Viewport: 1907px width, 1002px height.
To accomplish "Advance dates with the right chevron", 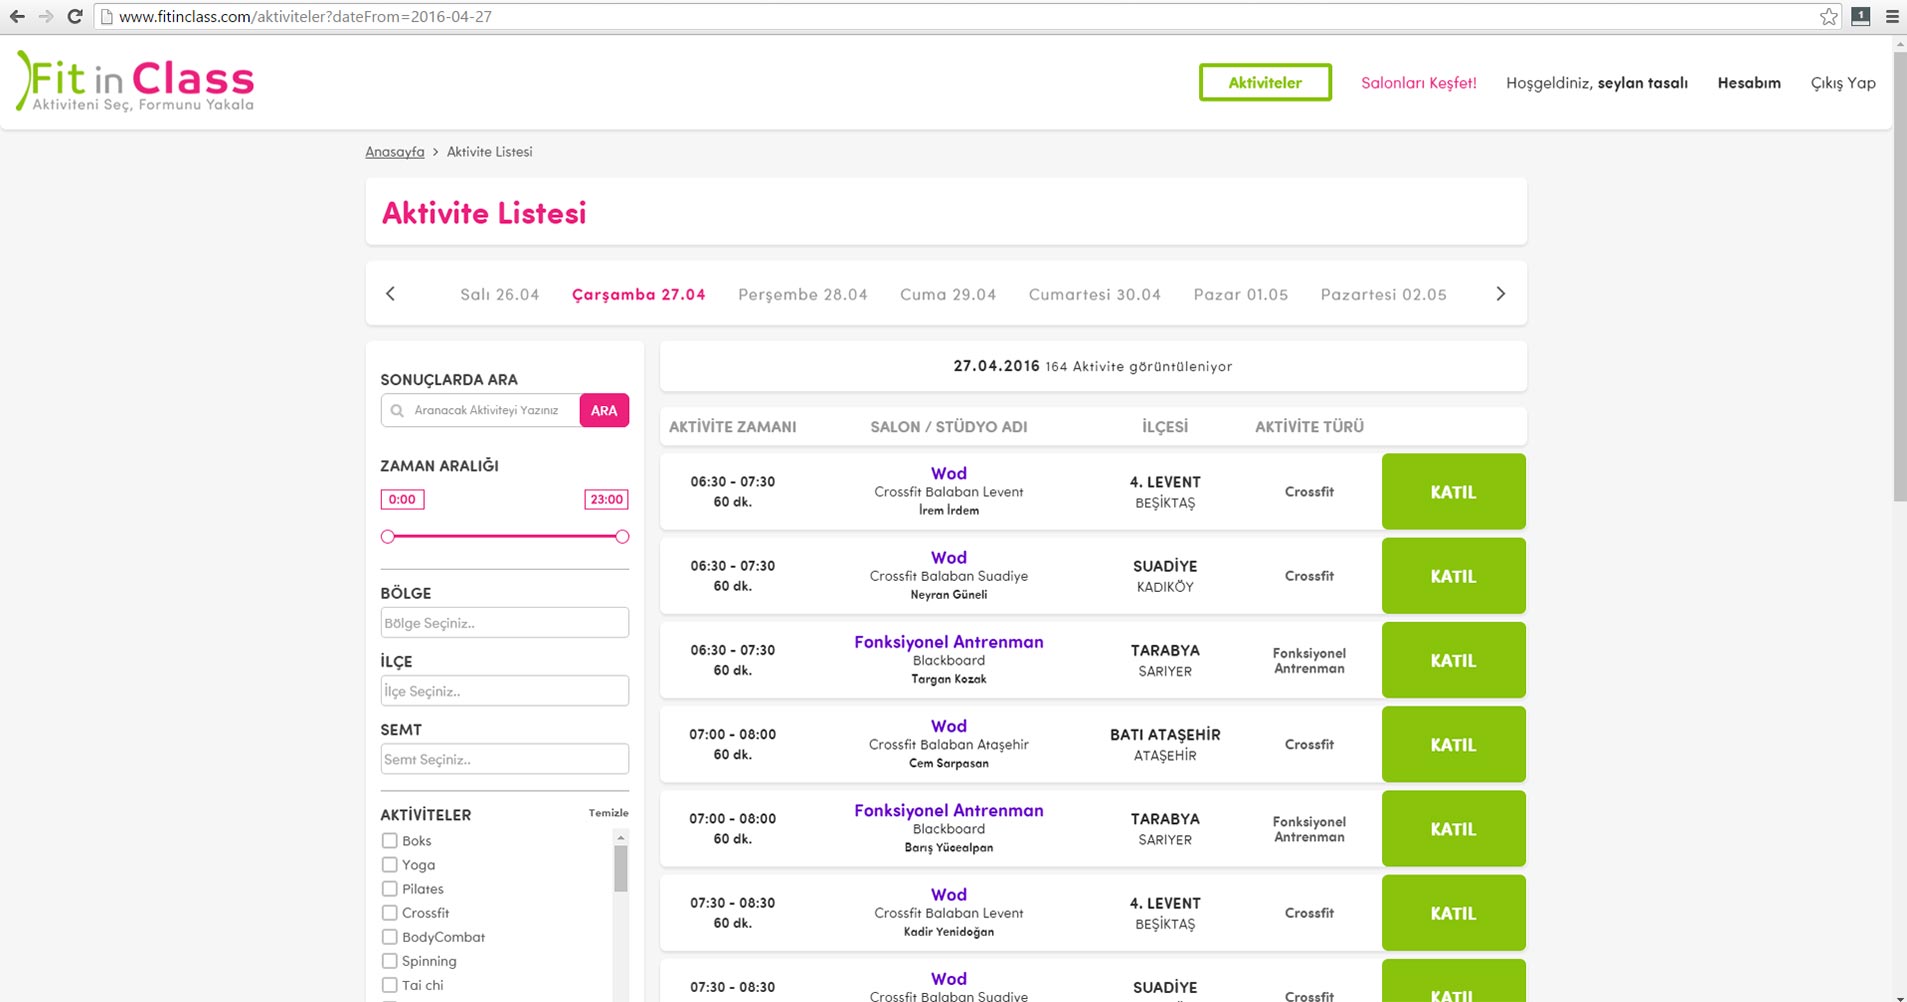I will coord(1500,294).
